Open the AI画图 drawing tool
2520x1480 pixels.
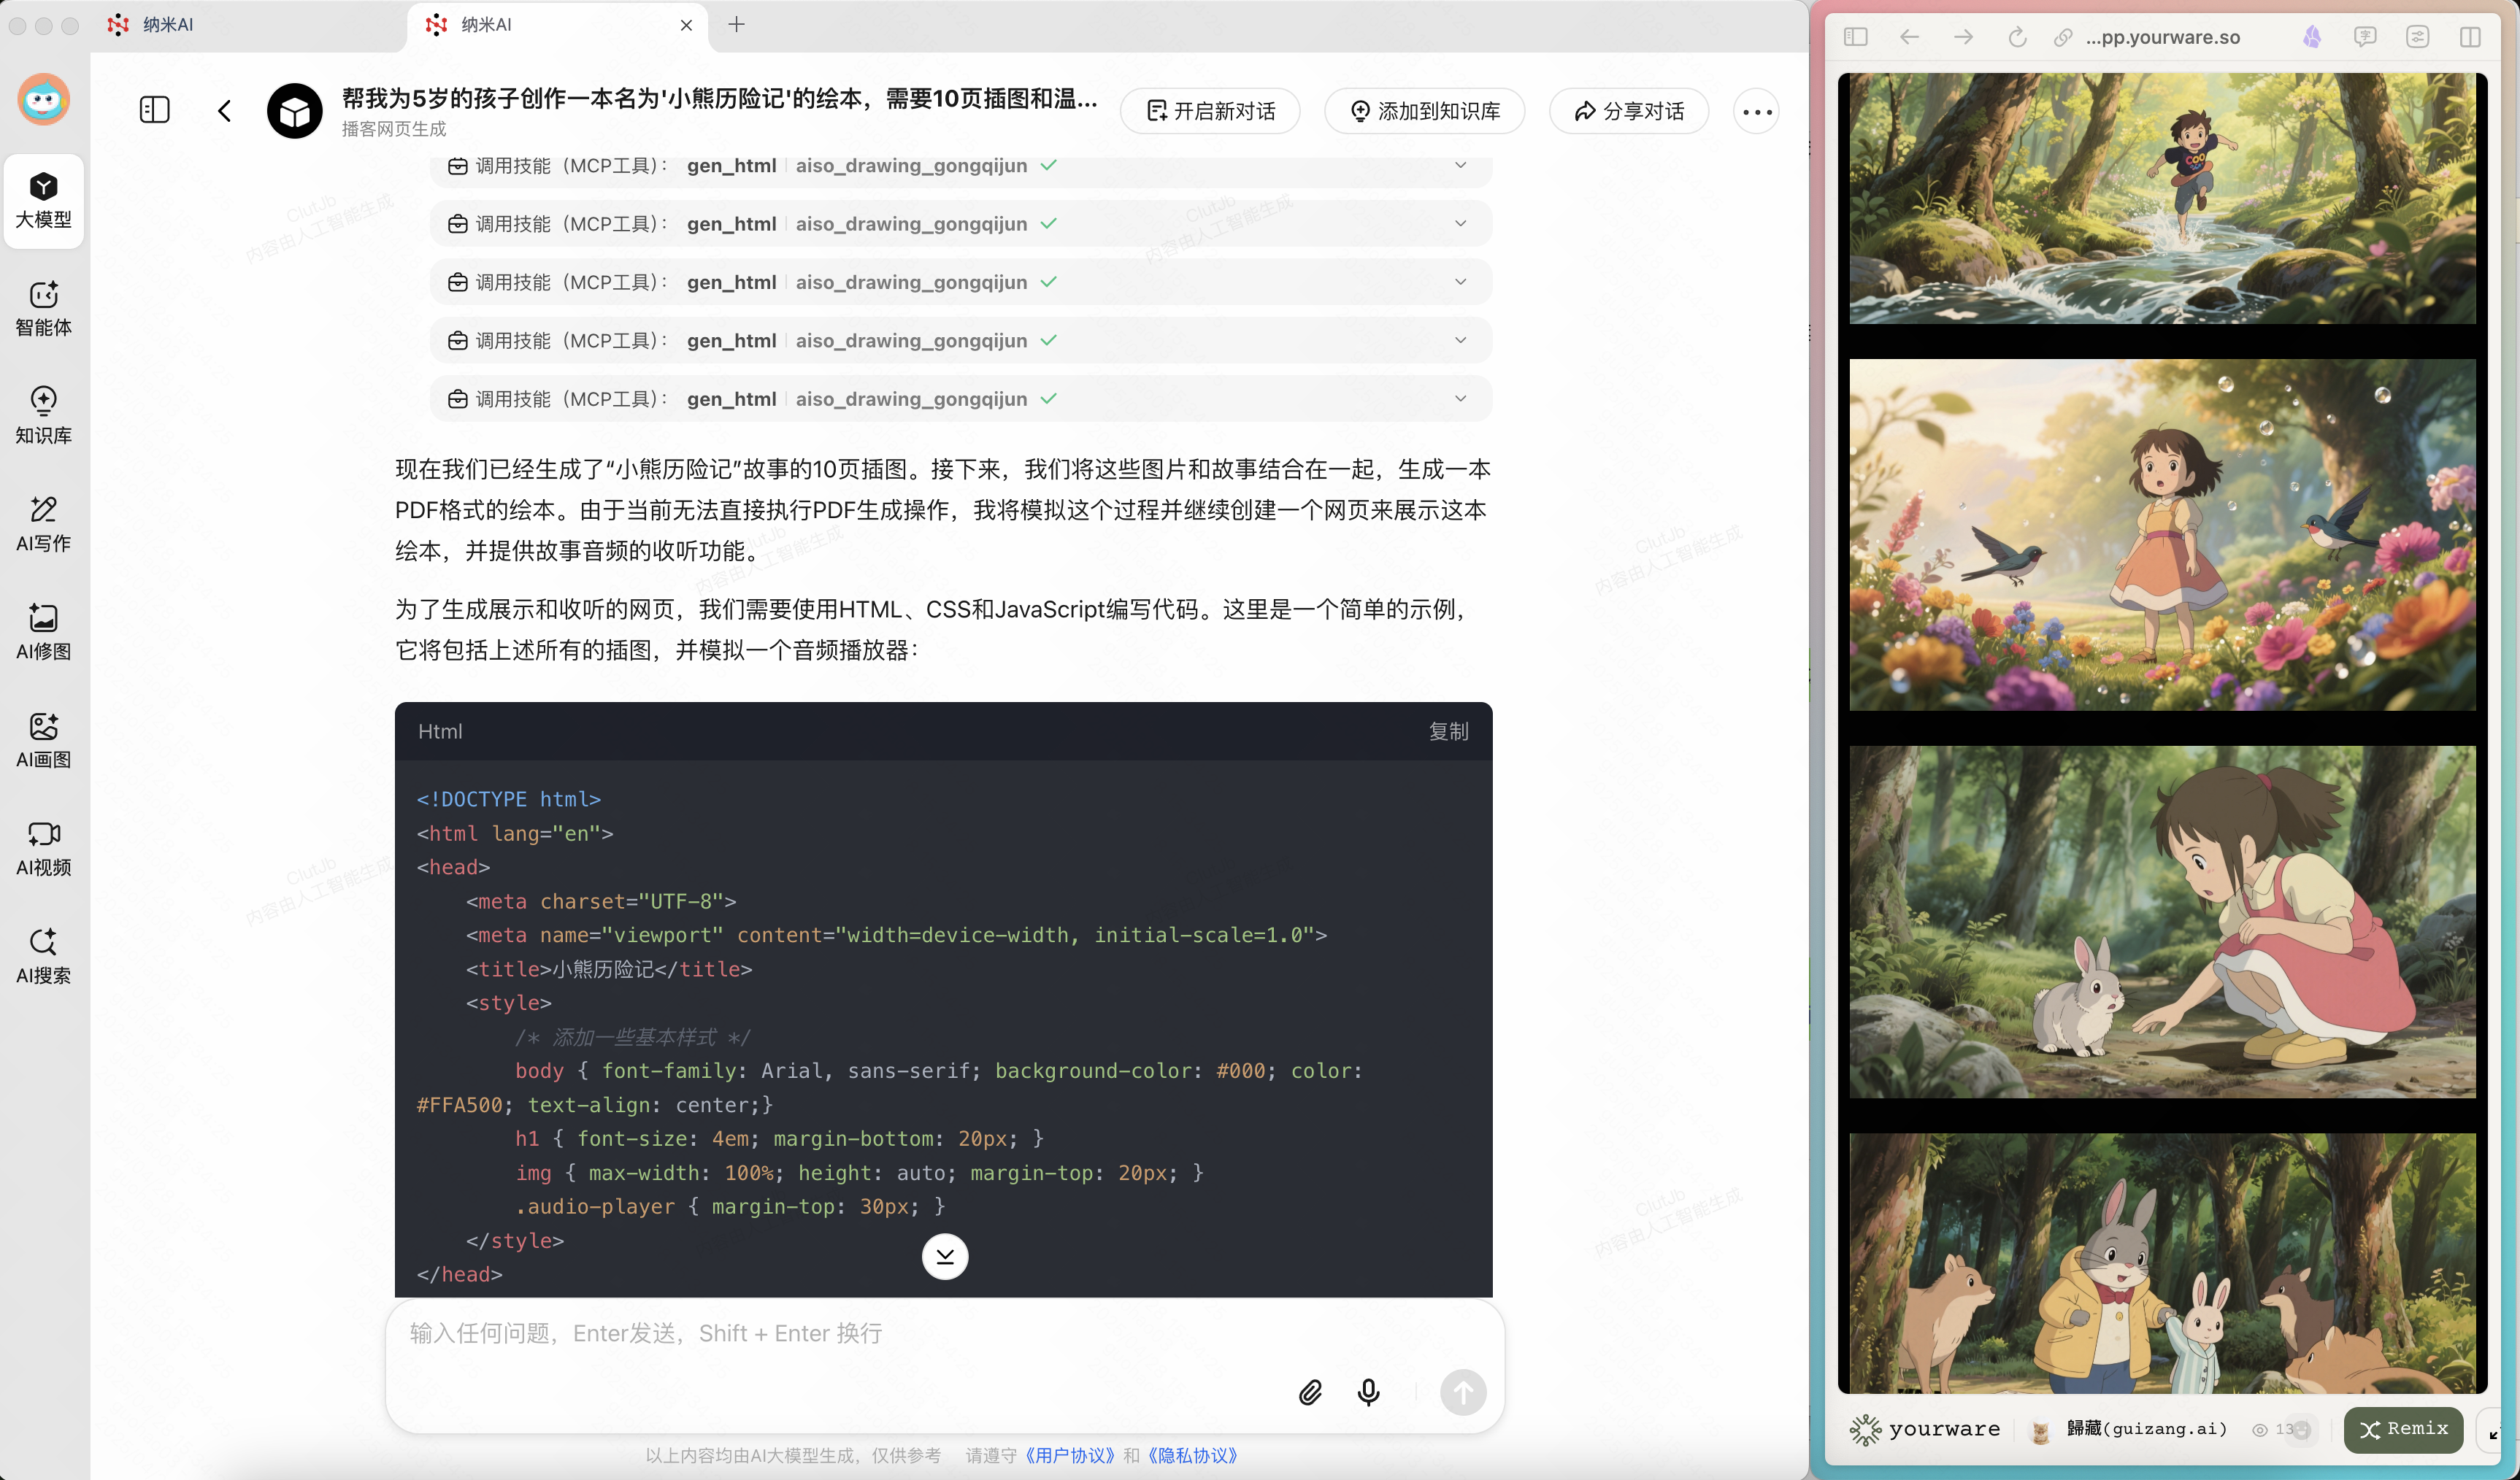(x=43, y=739)
